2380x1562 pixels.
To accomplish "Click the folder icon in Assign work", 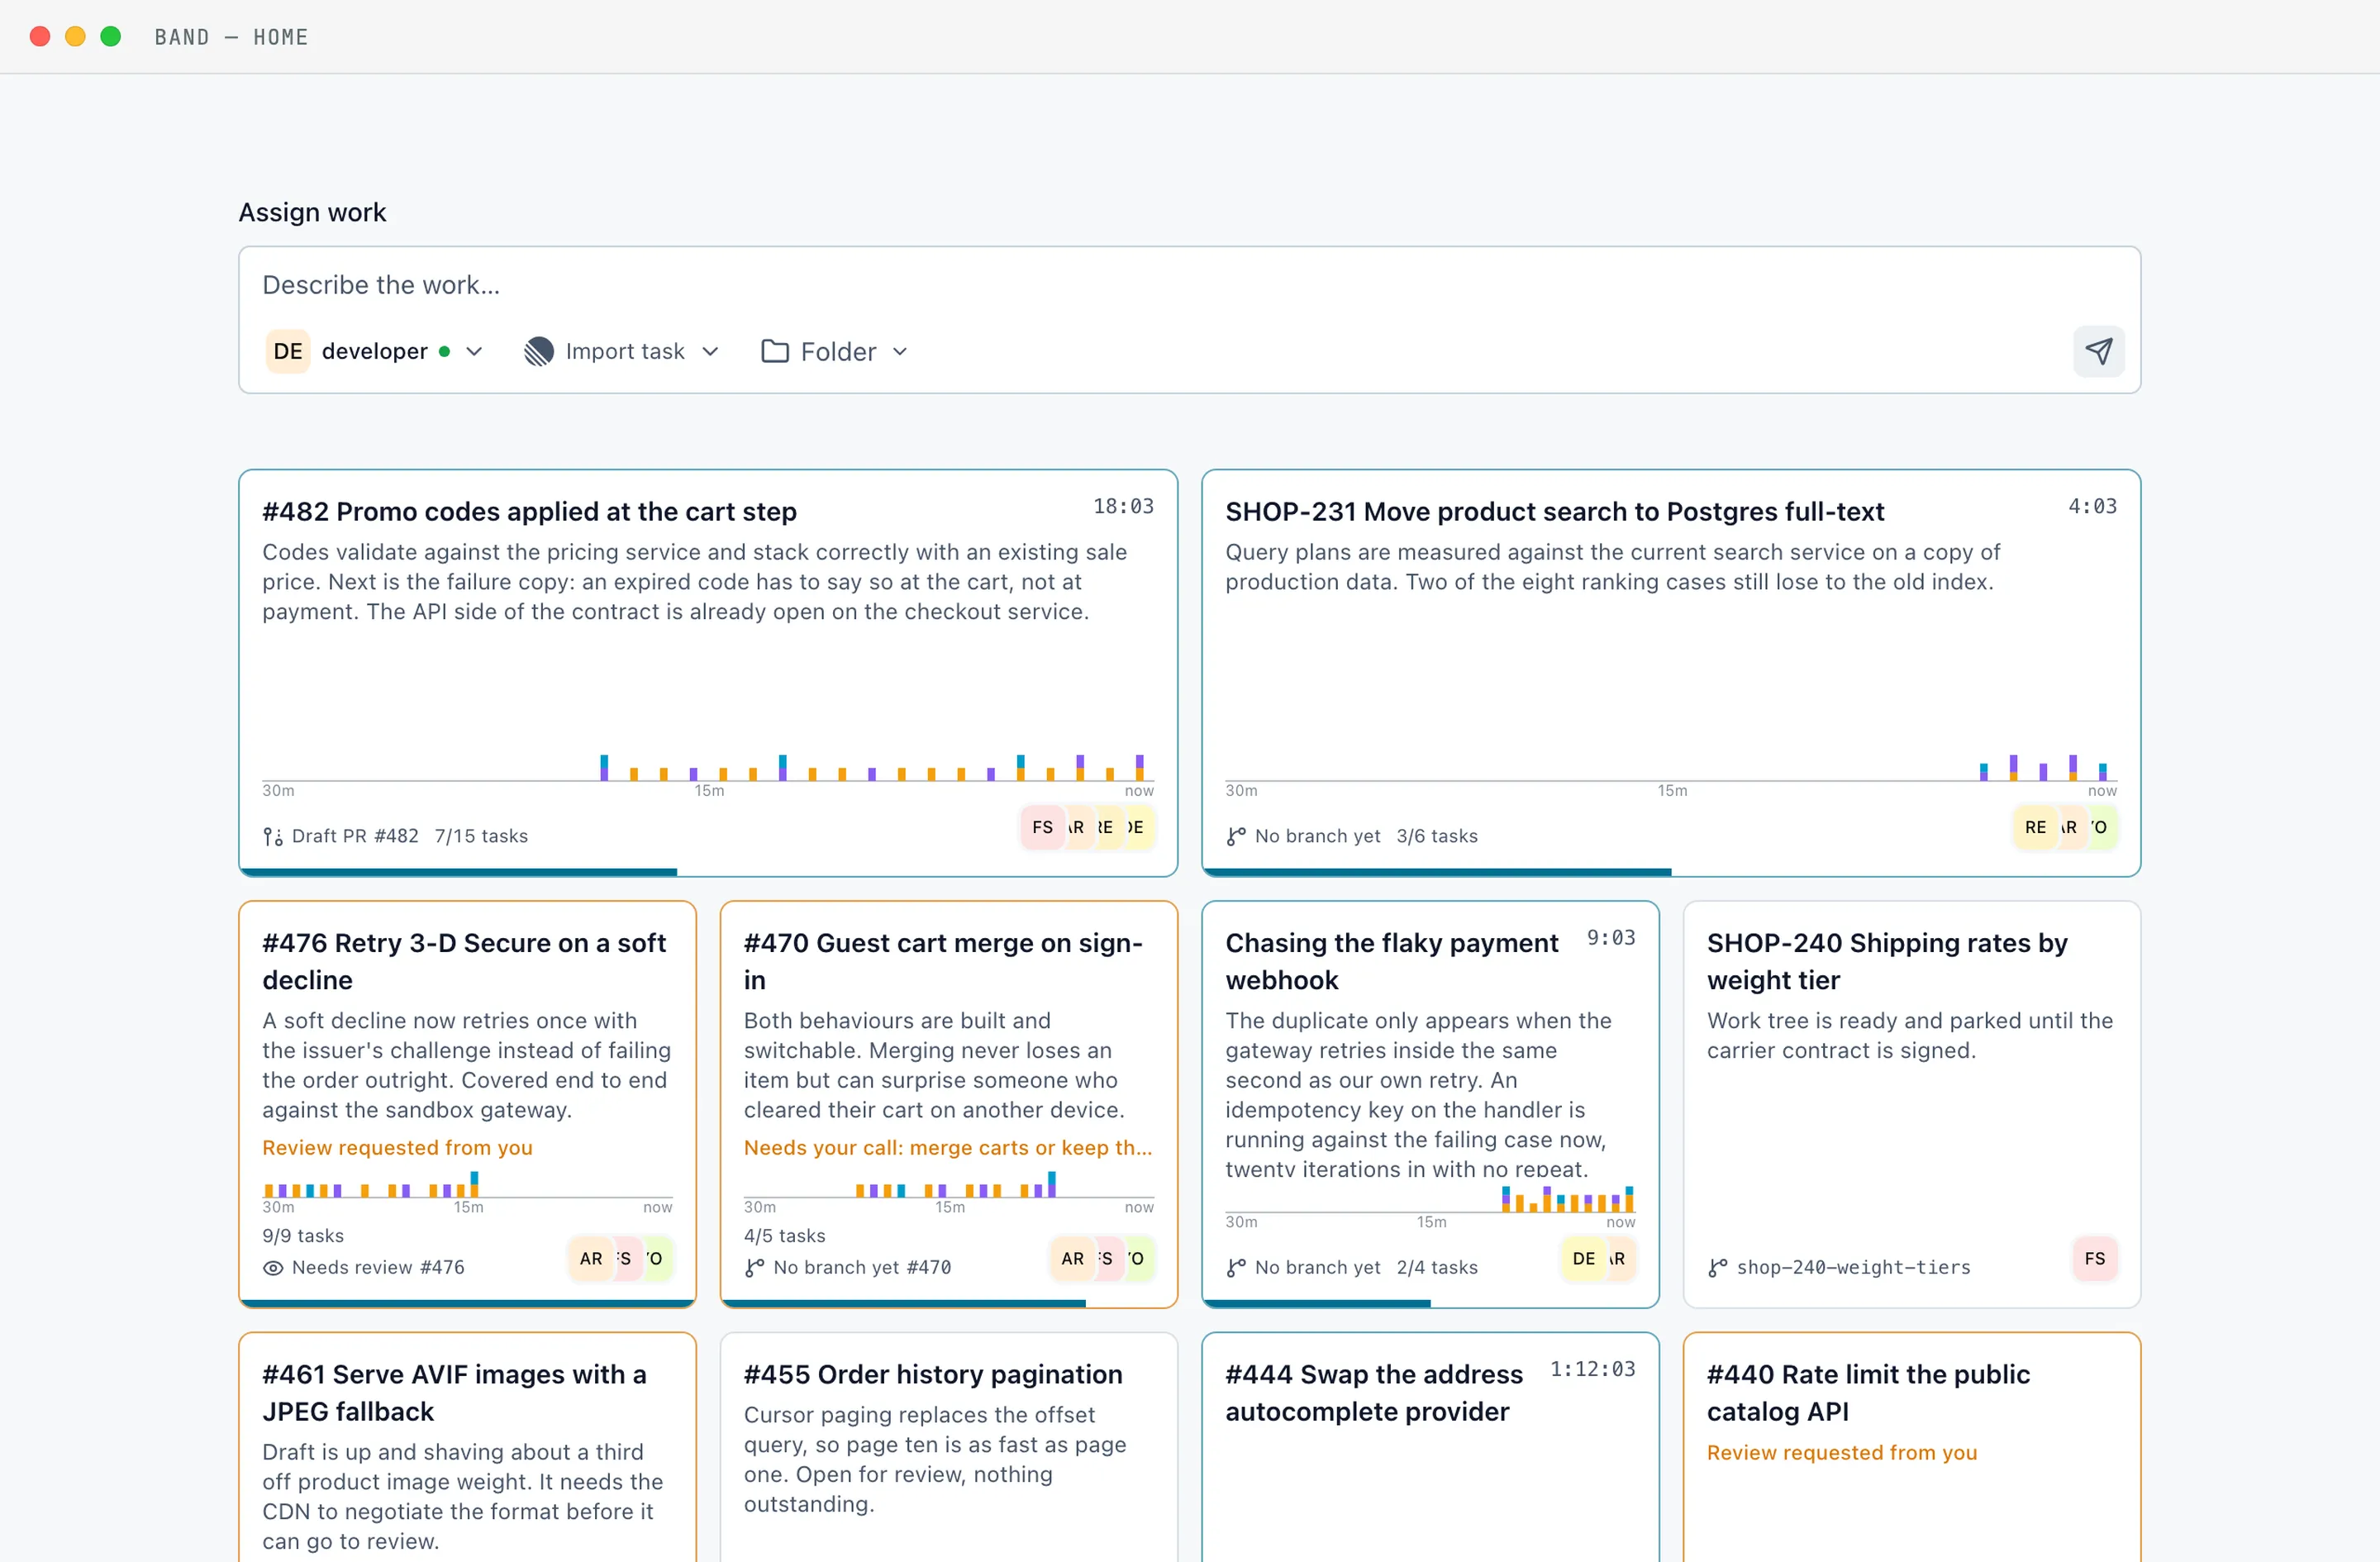I will (x=775, y=351).
